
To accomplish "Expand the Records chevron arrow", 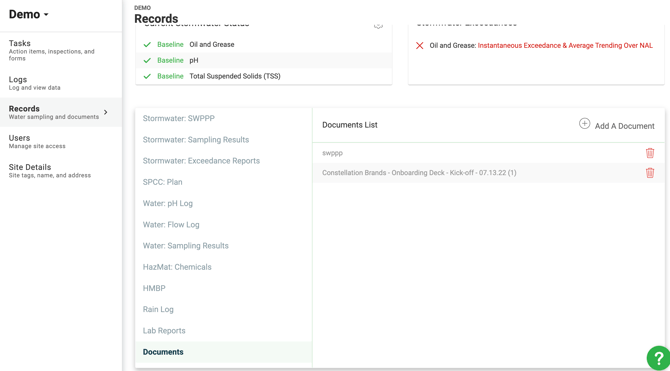I will [106, 112].
